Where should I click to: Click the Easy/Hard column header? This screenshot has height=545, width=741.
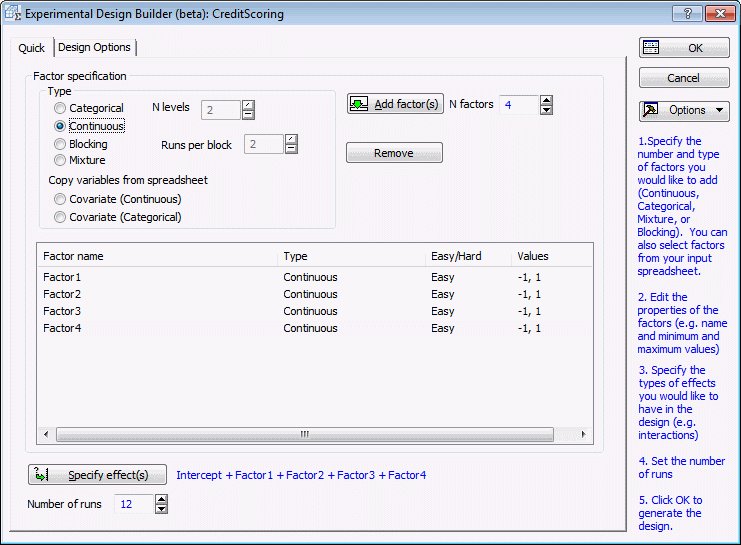pyautogui.click(x=468, y=256)
